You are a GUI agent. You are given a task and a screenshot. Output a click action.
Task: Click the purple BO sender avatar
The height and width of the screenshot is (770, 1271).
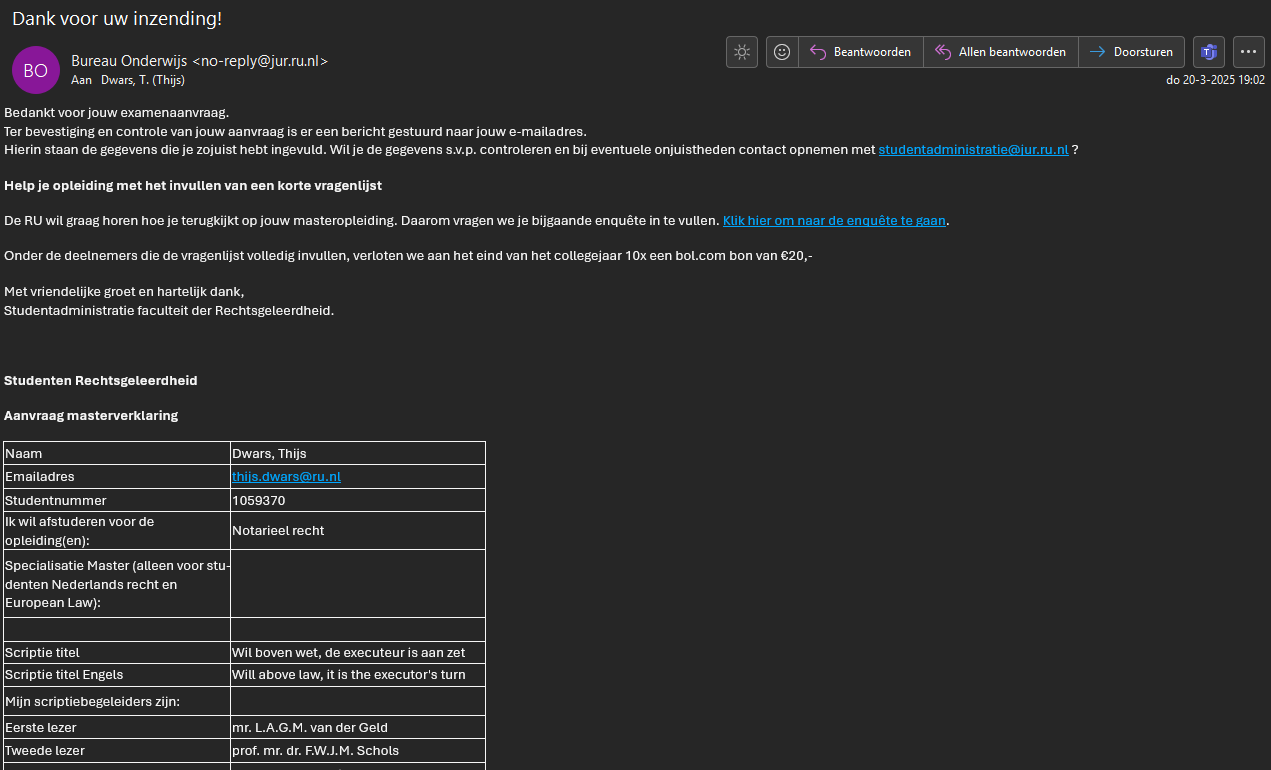[35, 70]
